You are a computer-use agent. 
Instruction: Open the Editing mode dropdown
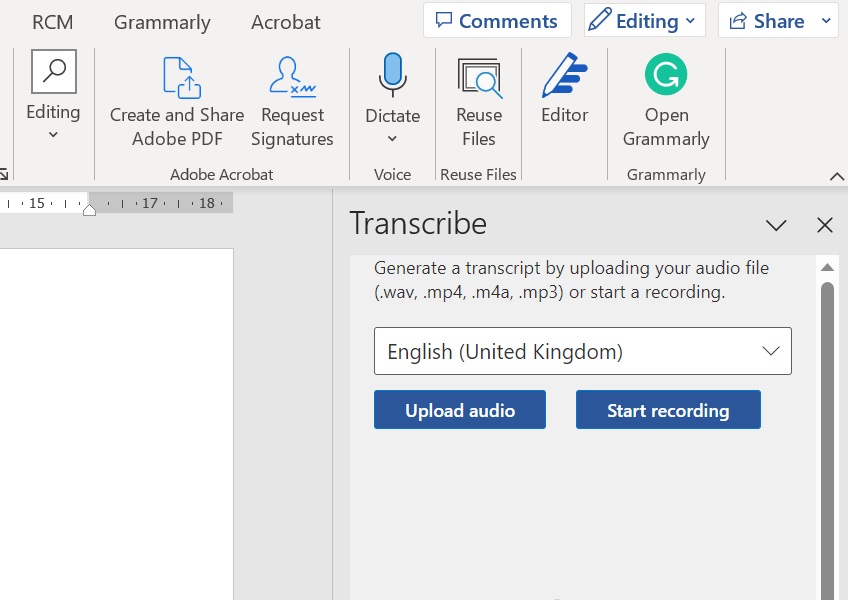click(644, 20)
